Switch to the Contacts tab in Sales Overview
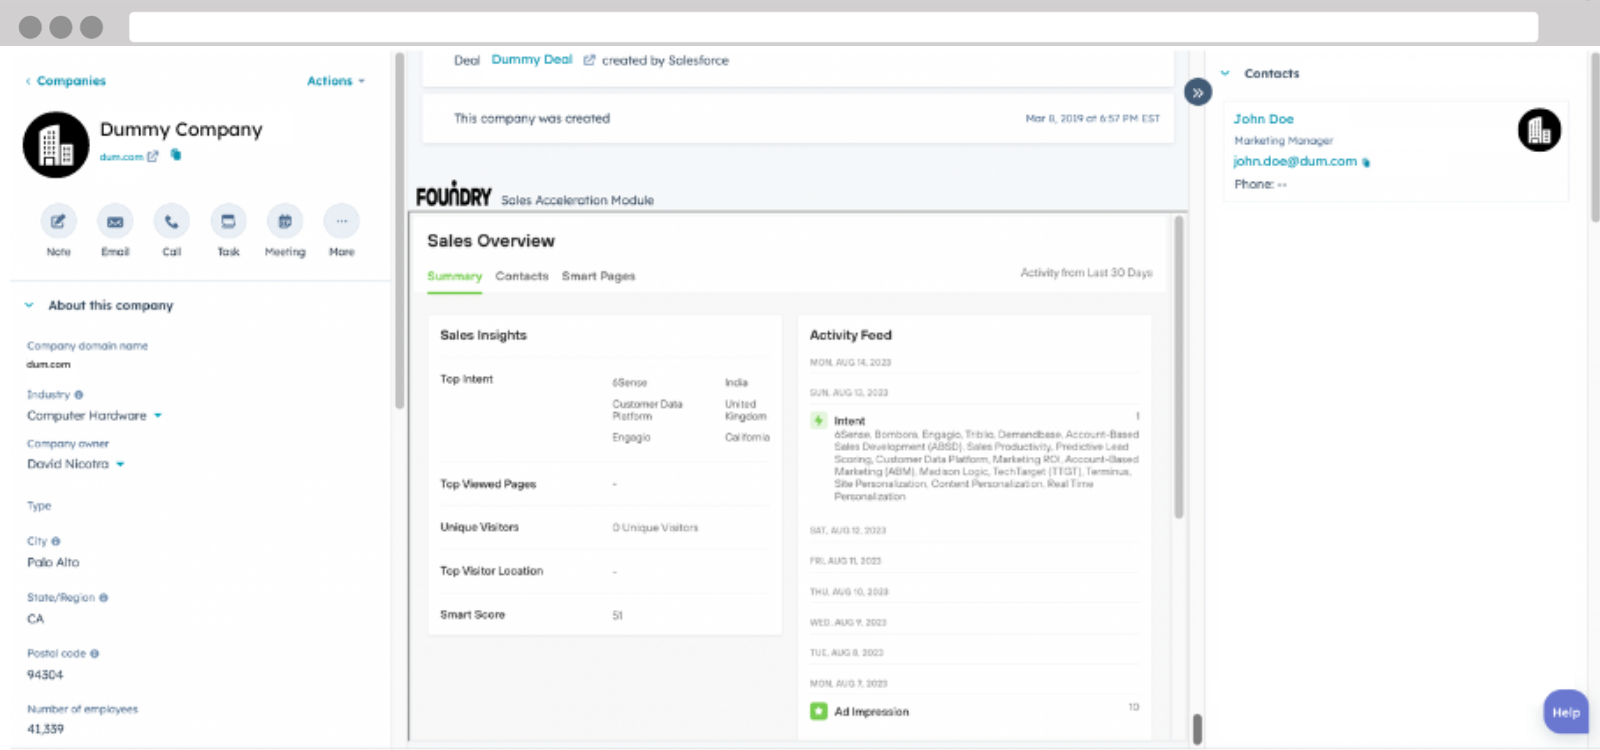 pos(522,276)
